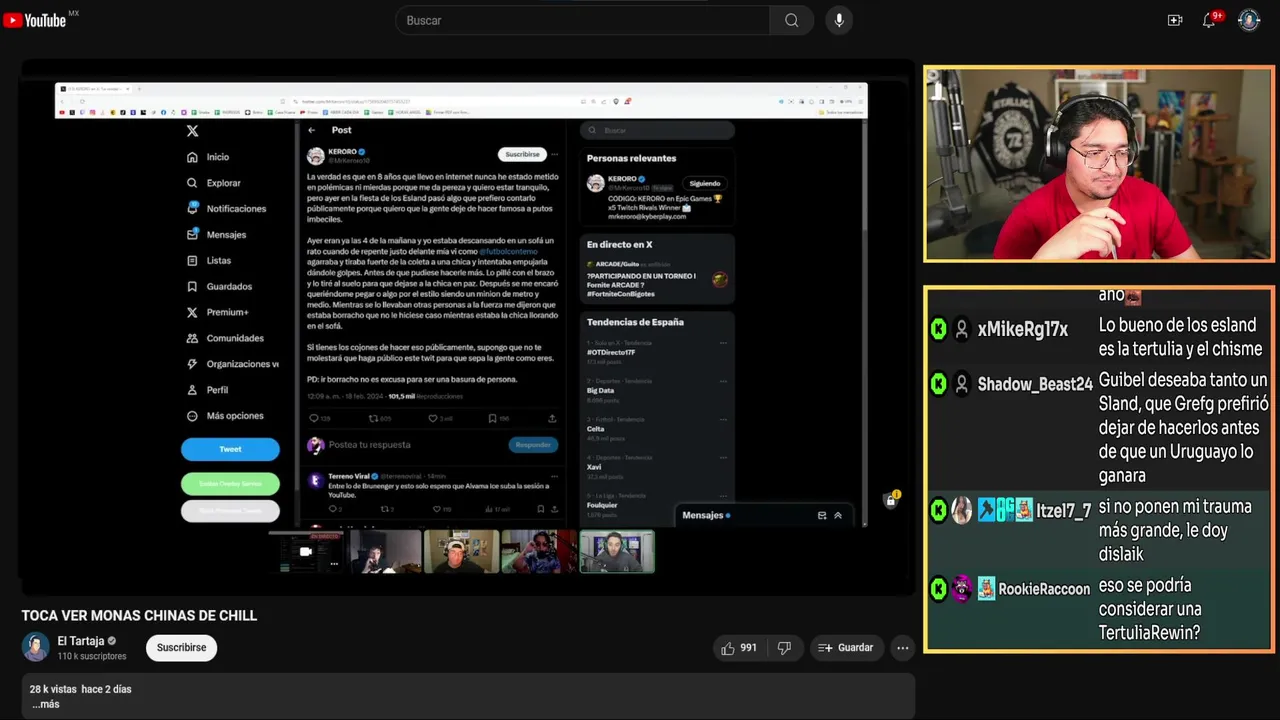
Task: Expand the Mensajes drawer chevrons
Action: pos(838,516)
